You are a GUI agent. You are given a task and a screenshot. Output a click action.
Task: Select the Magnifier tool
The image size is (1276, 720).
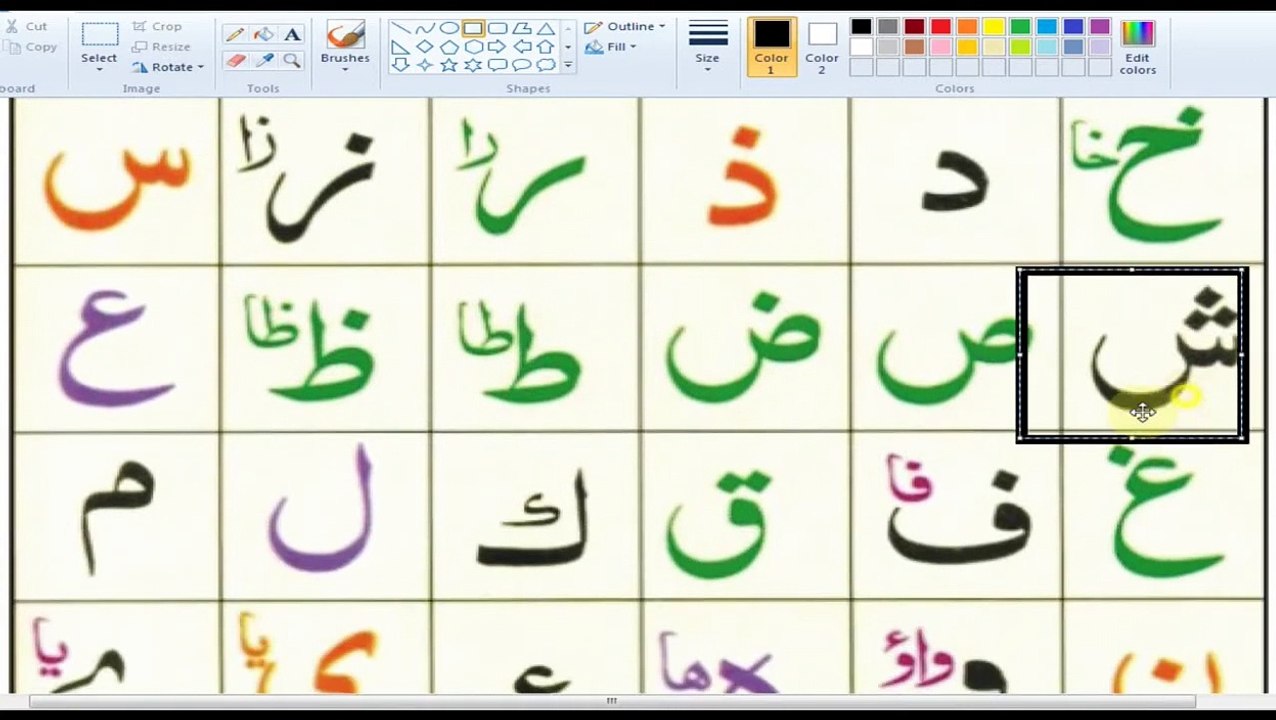[x=292, y=61]
